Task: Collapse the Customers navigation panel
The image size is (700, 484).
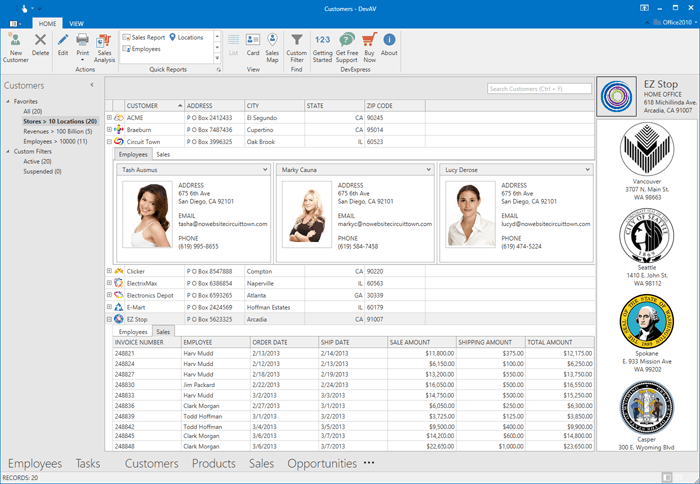Action: [x=92, y=86]
